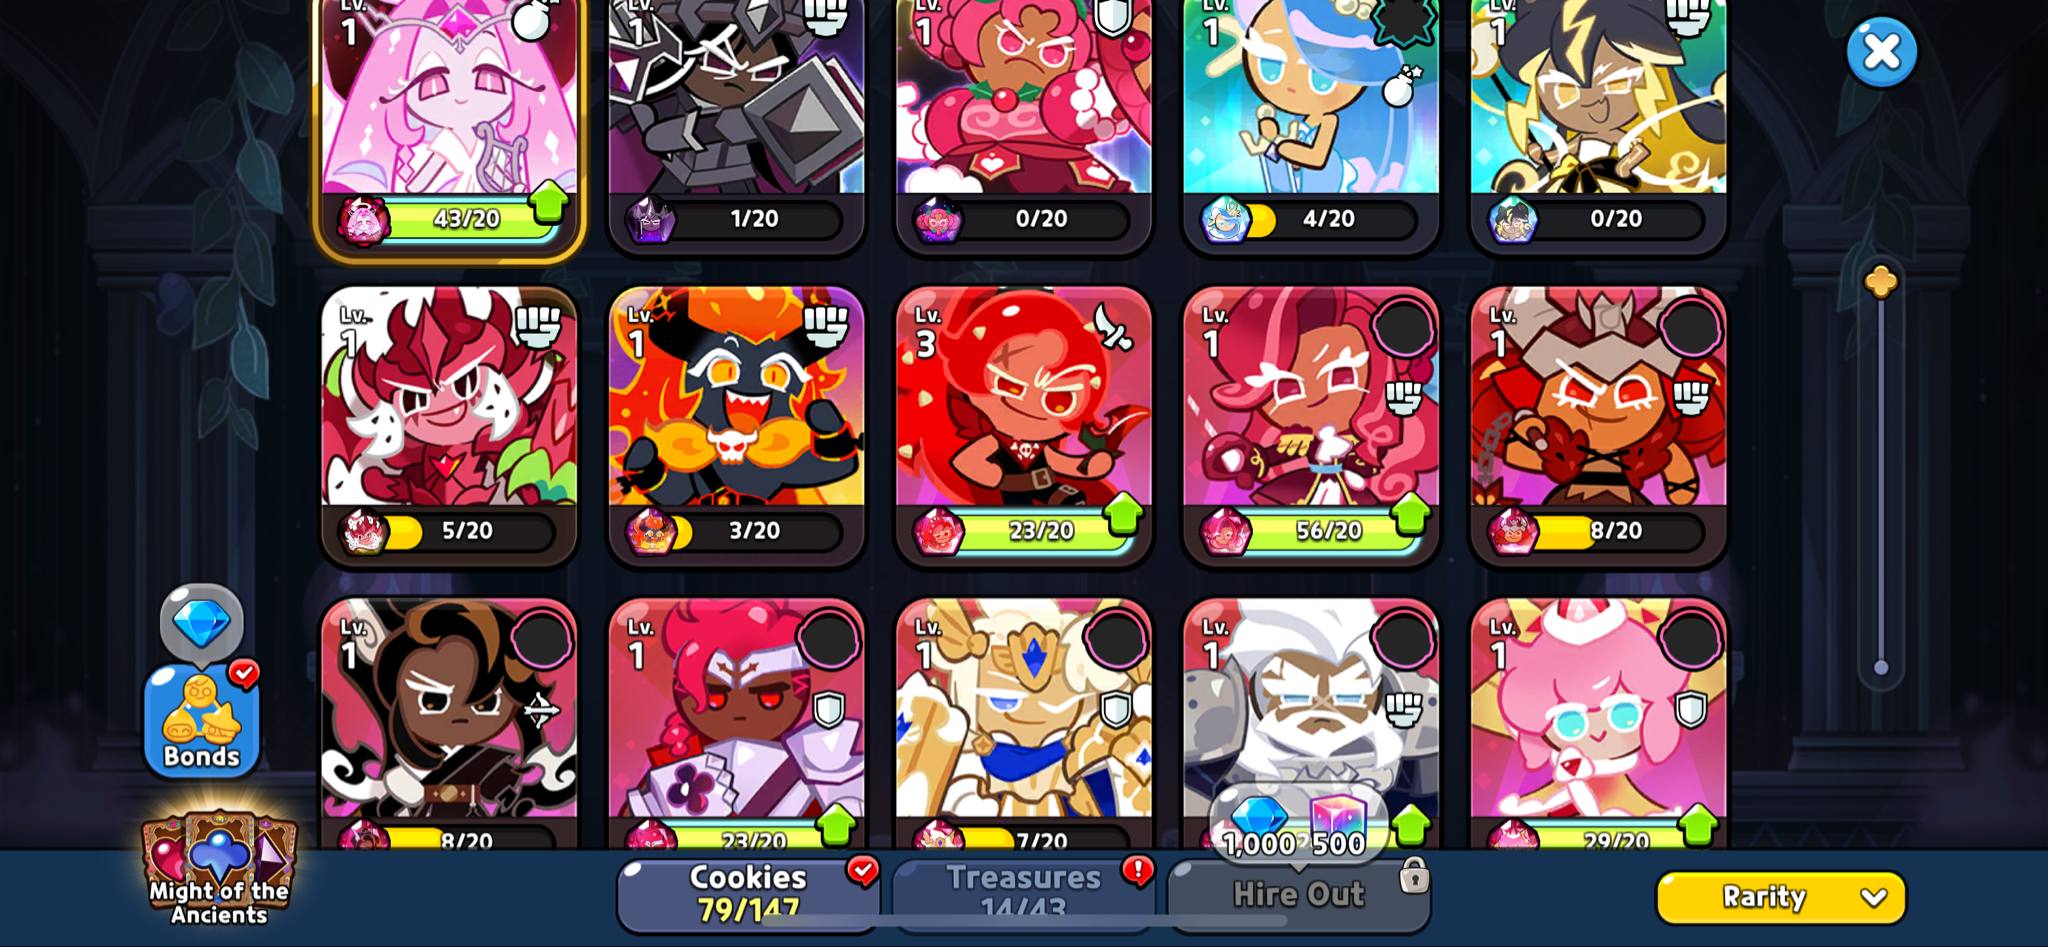The width and height of the screenshot is (2048, 947).
Task: Close the cookie list with X button
Action: [1881, 52]
